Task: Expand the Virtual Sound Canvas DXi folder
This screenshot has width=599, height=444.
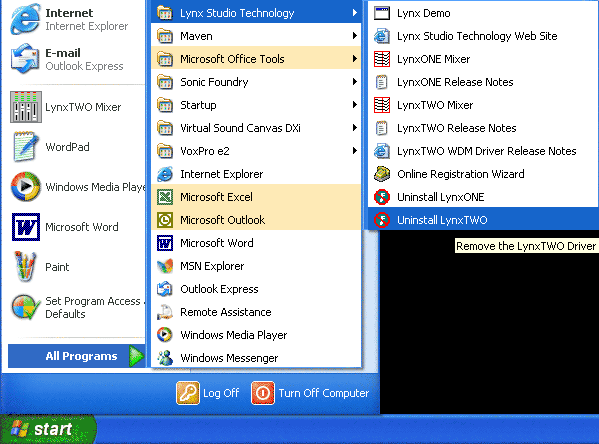Action: (x=256, y=128)
